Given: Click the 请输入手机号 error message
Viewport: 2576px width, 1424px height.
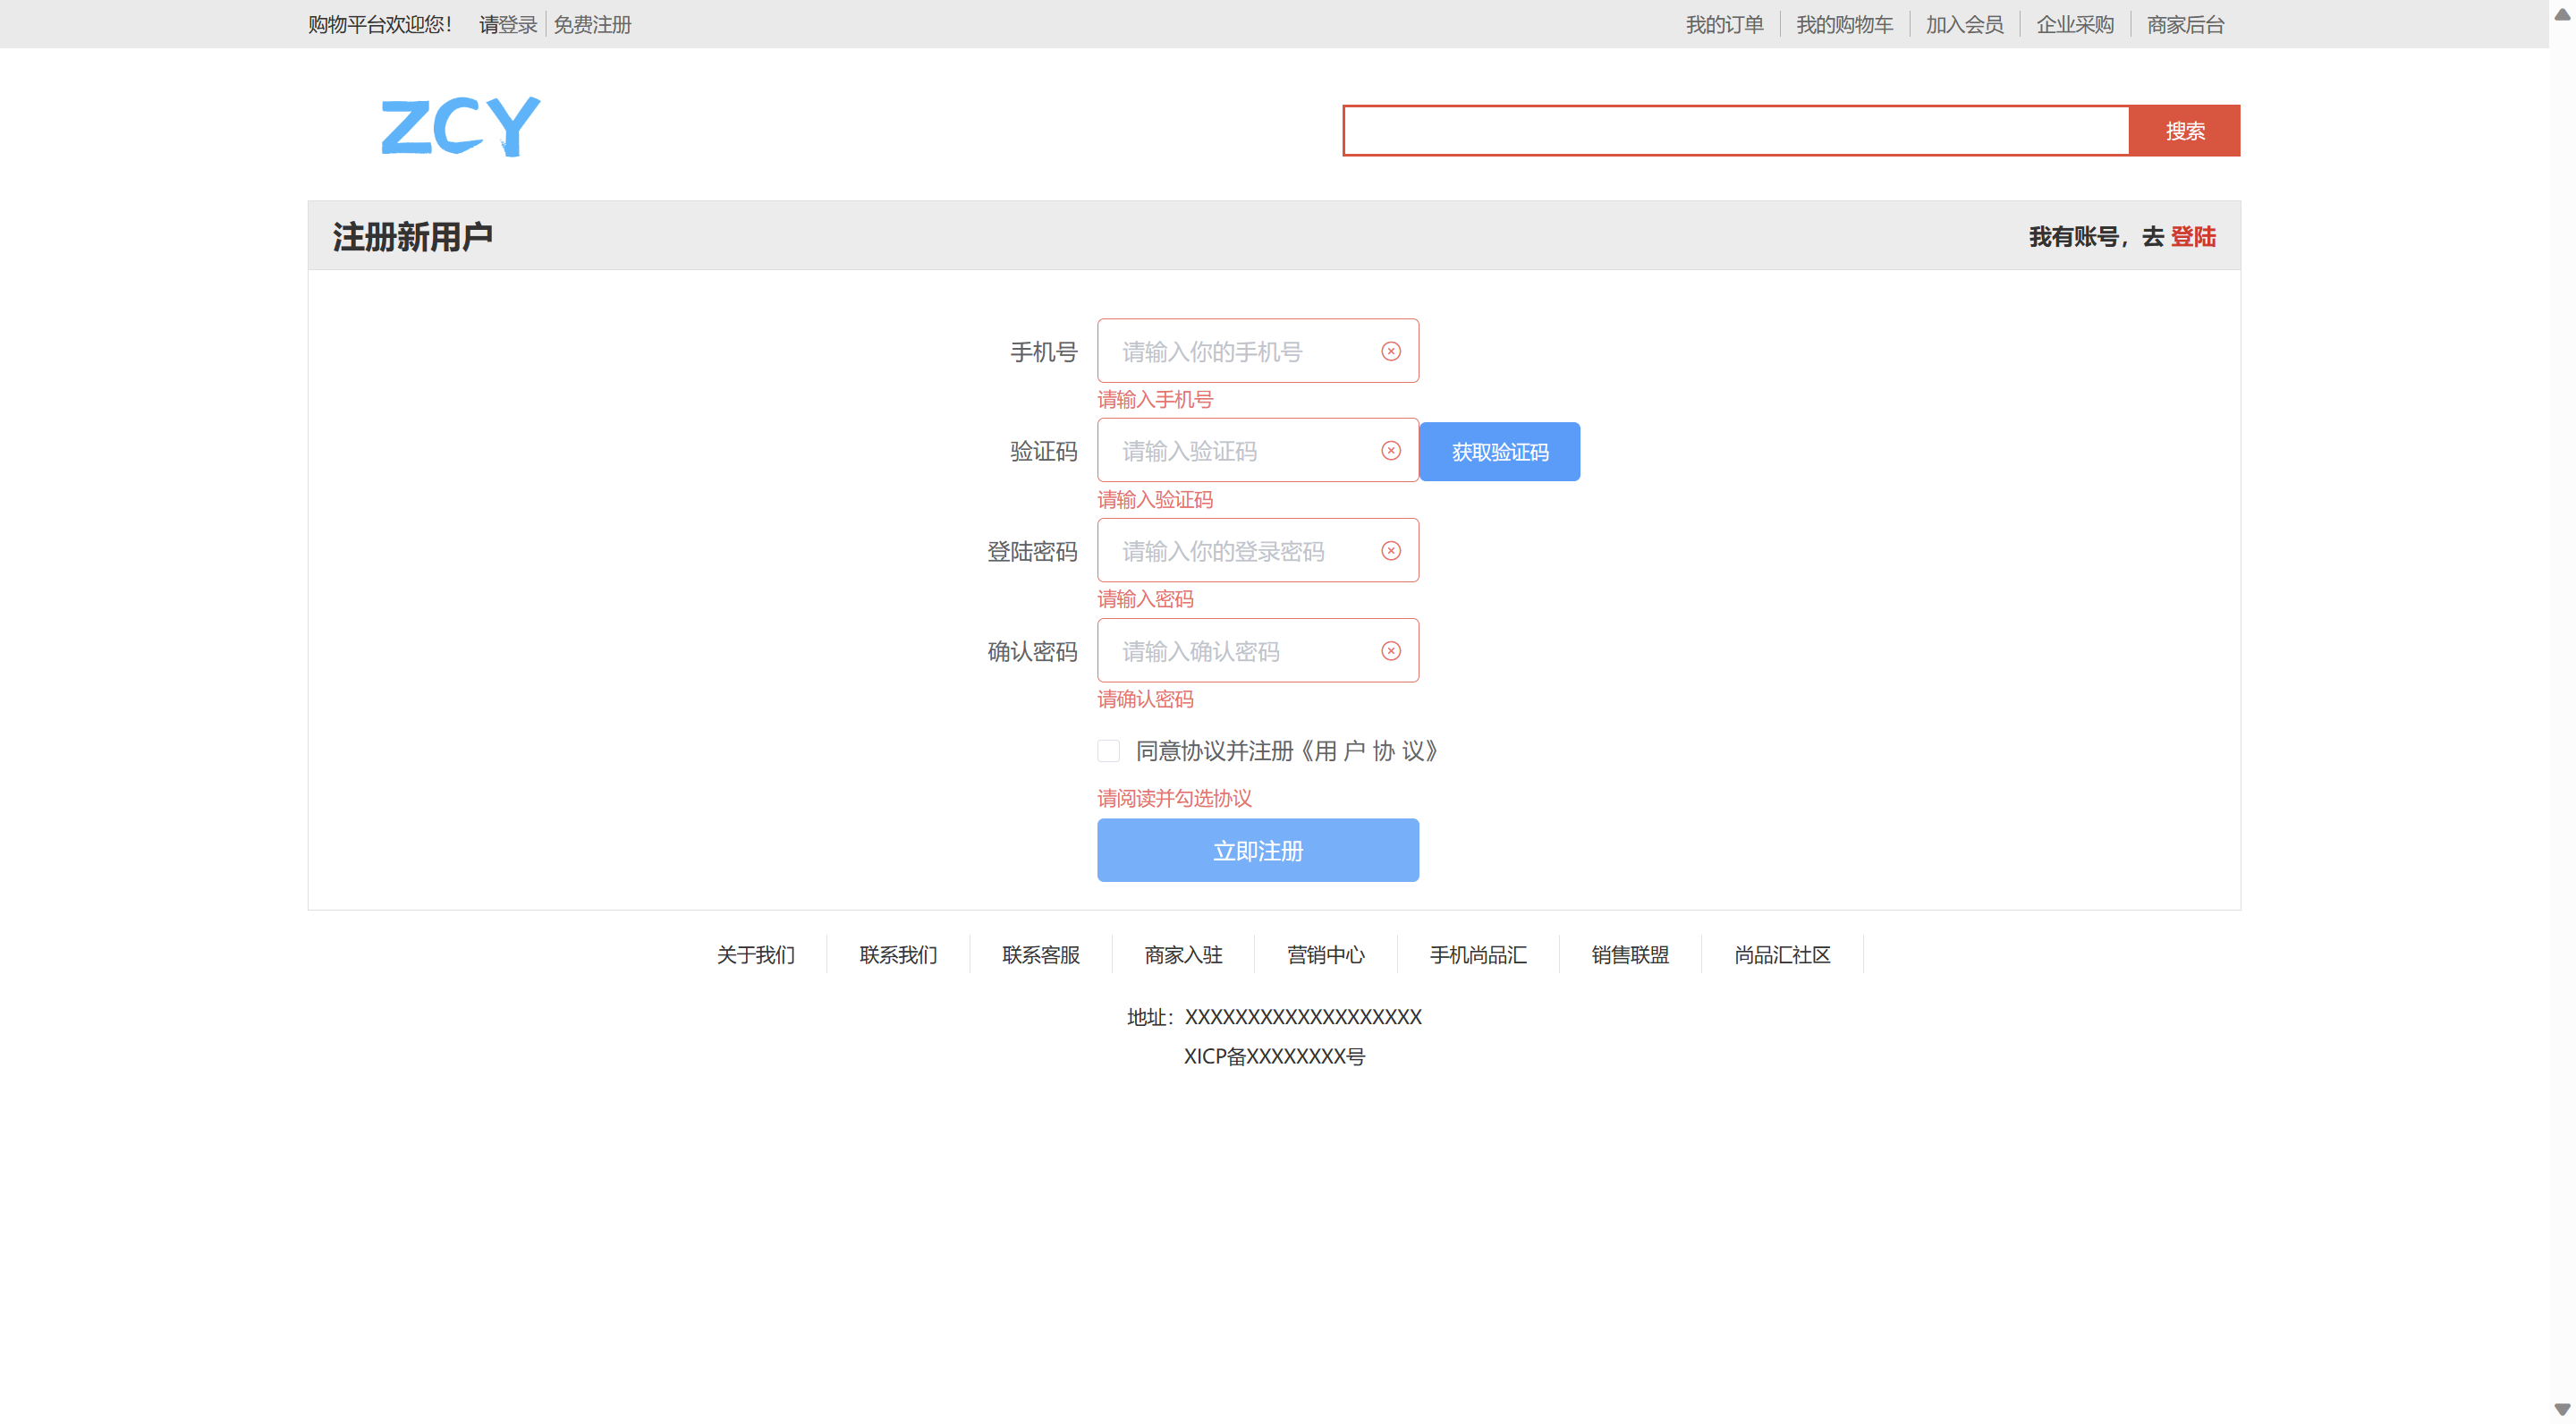Looking at the screenshot, I should (1155, 400).
